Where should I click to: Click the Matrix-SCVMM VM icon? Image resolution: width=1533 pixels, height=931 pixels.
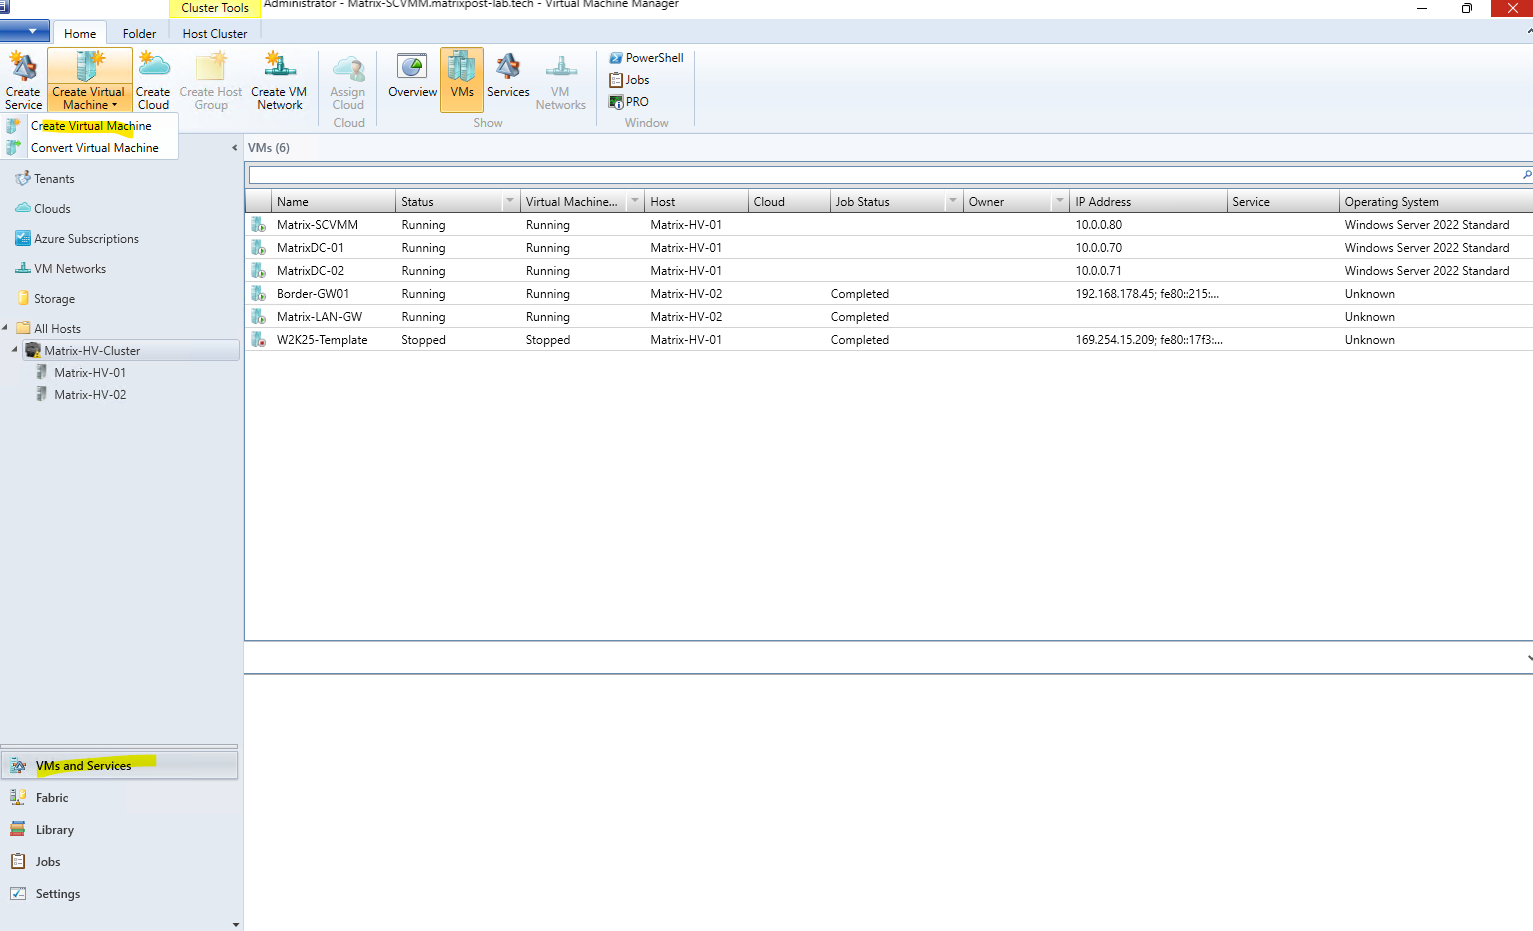click(x=258, y=225)
